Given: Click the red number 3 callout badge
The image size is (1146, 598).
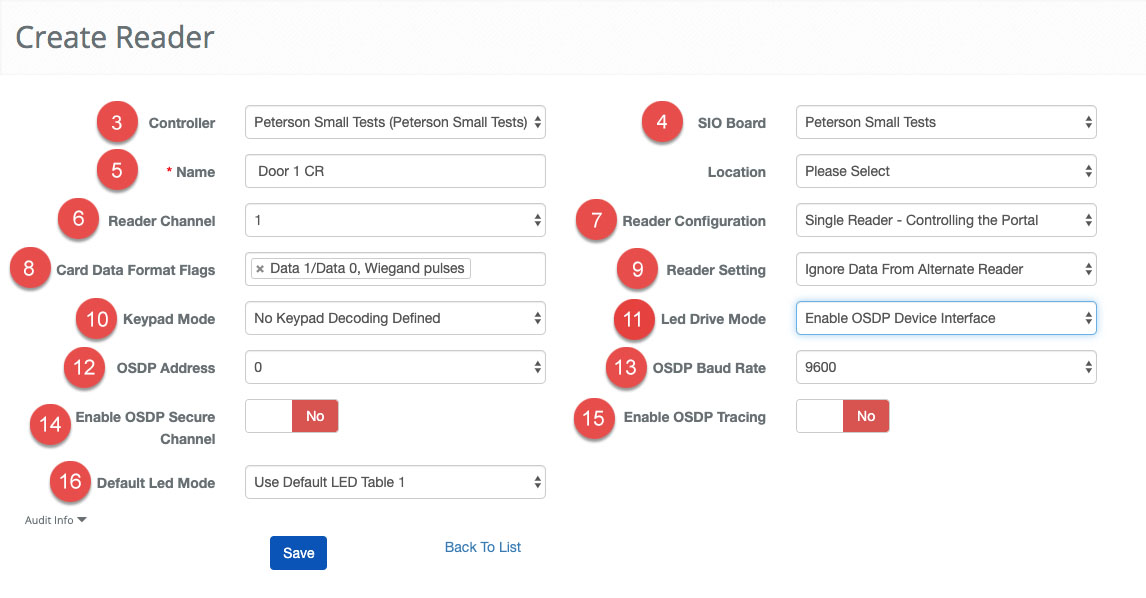Looking at the screenshot, I should click(x=117, y=123).
